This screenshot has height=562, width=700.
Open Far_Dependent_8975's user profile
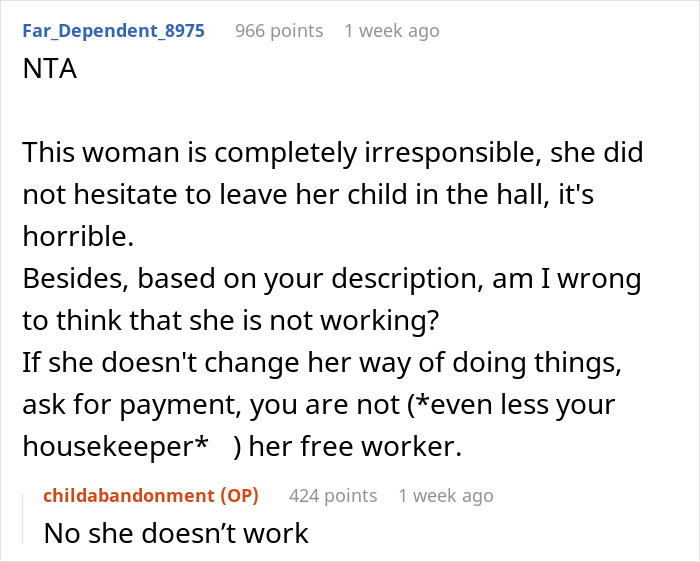click(x=113, y=30)
